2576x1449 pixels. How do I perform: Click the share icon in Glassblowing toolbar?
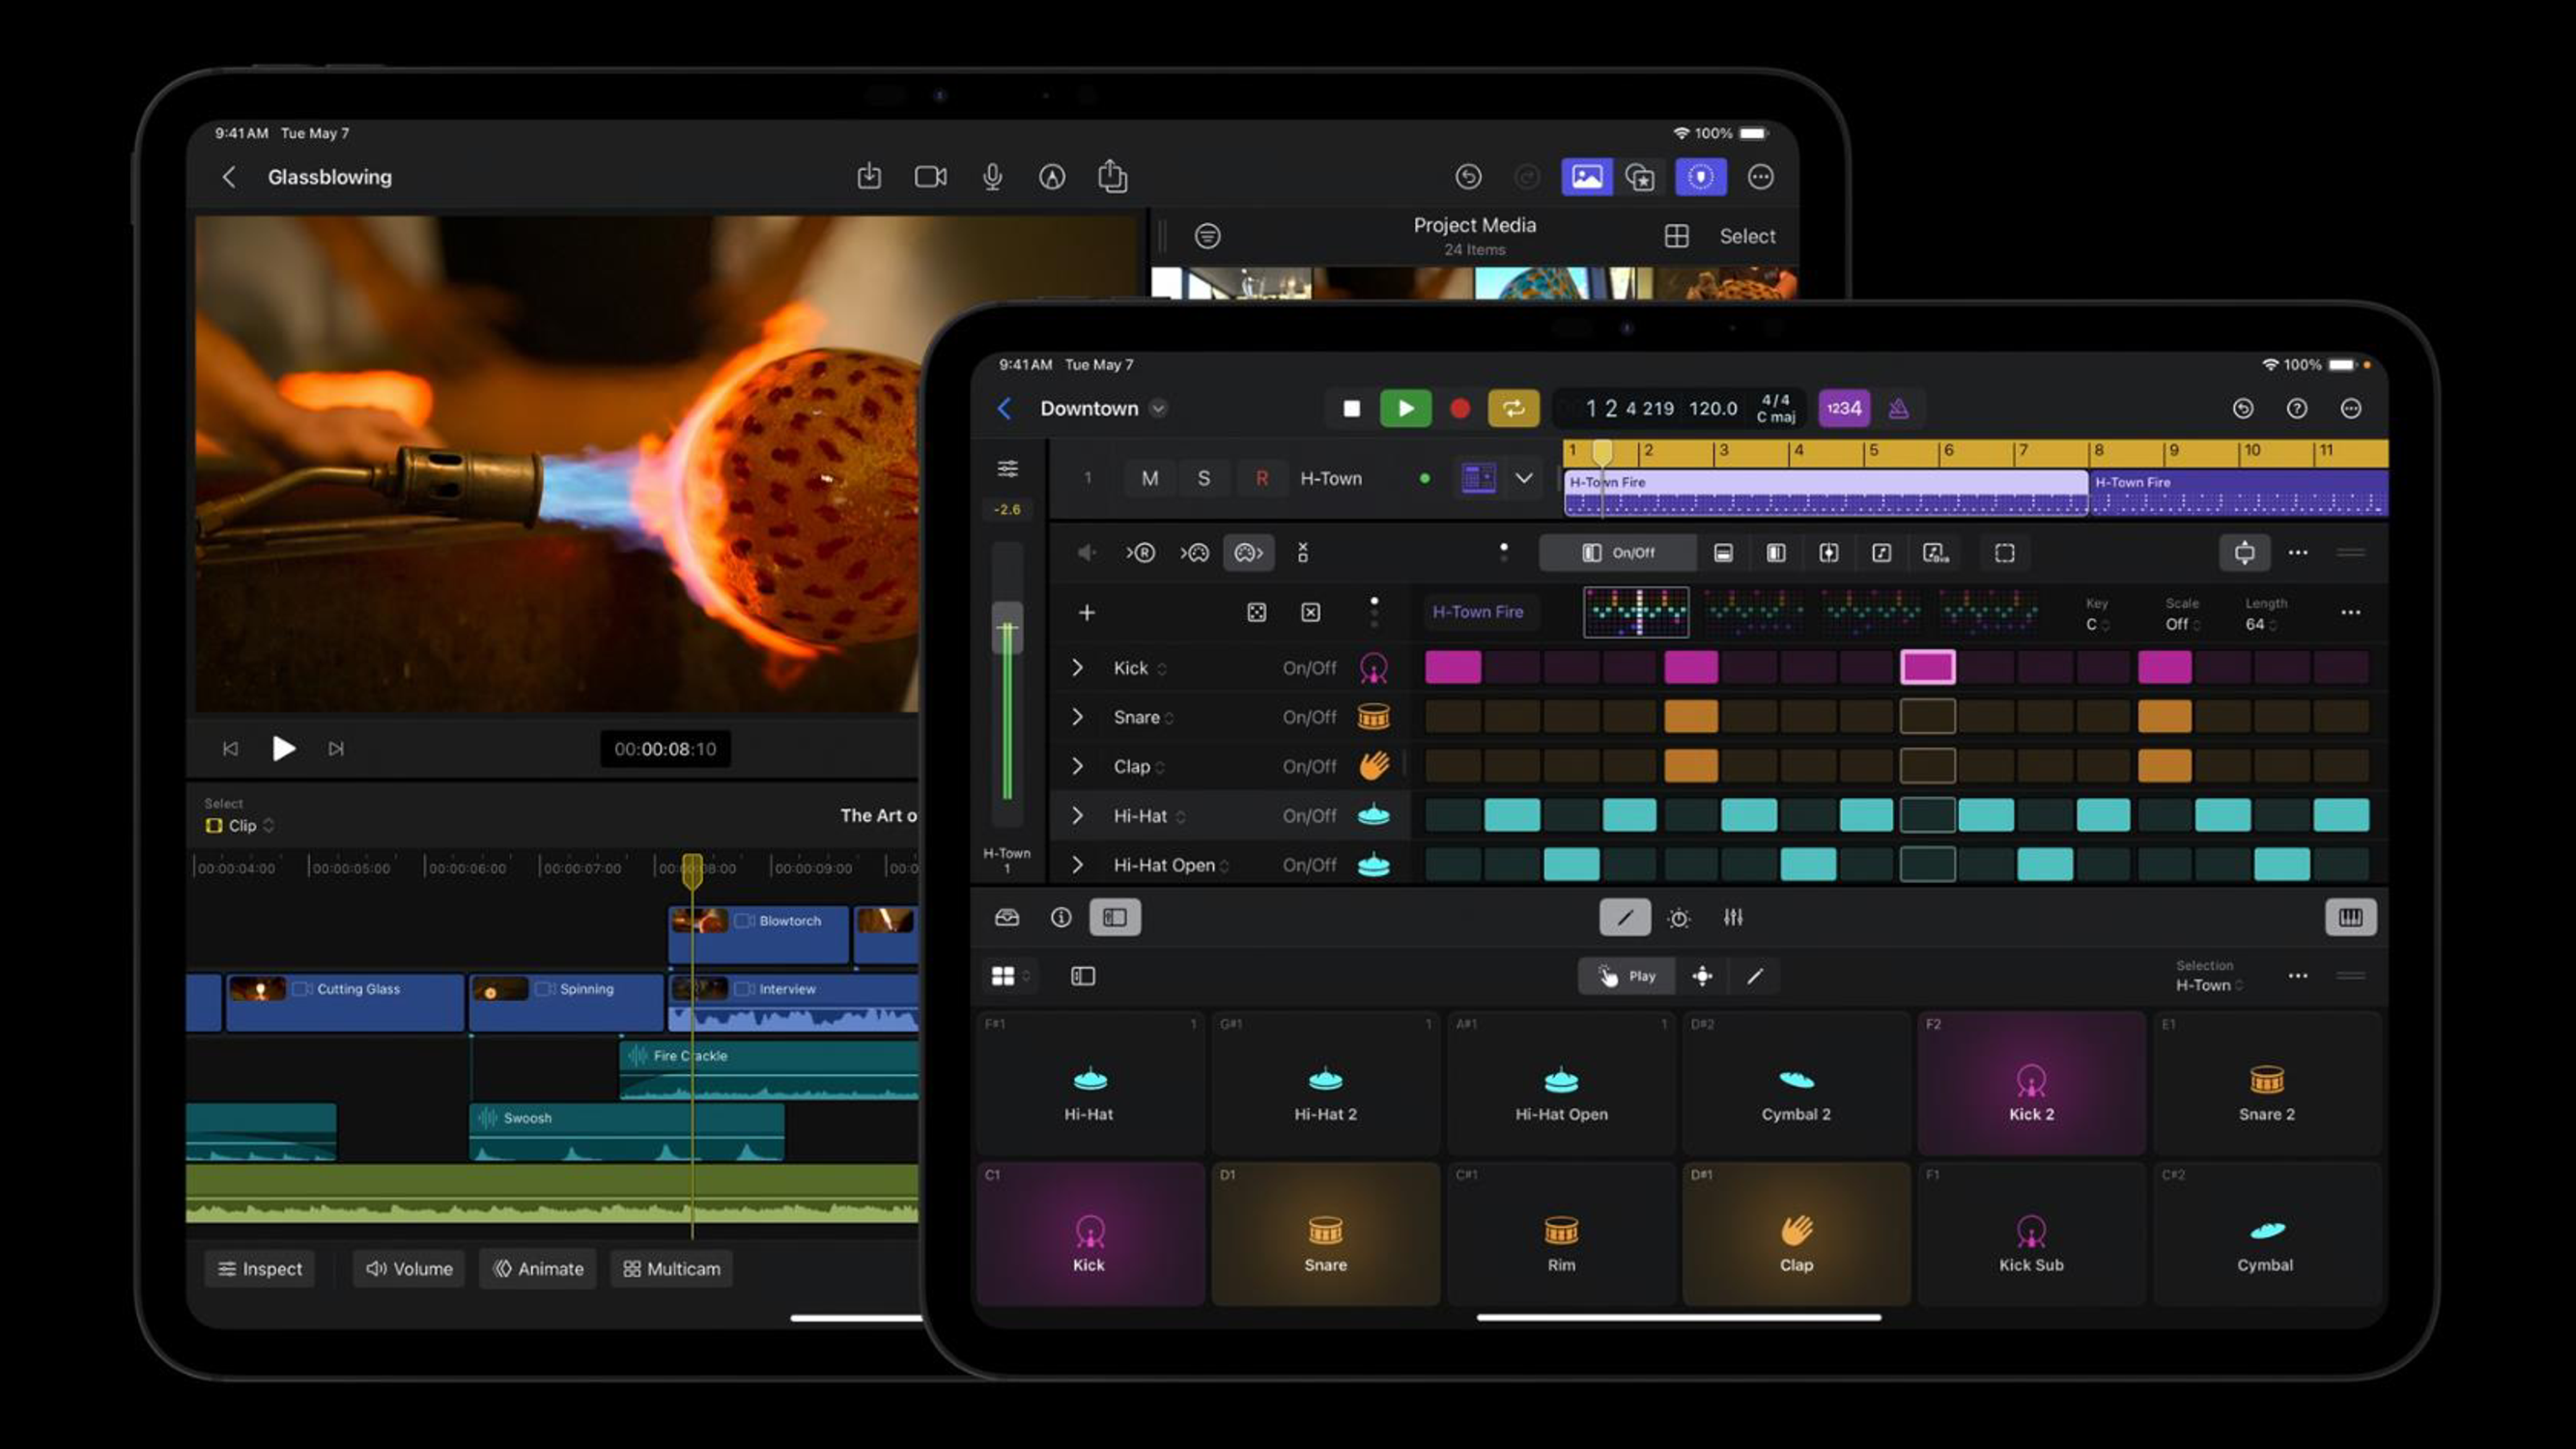(1112, 177)
